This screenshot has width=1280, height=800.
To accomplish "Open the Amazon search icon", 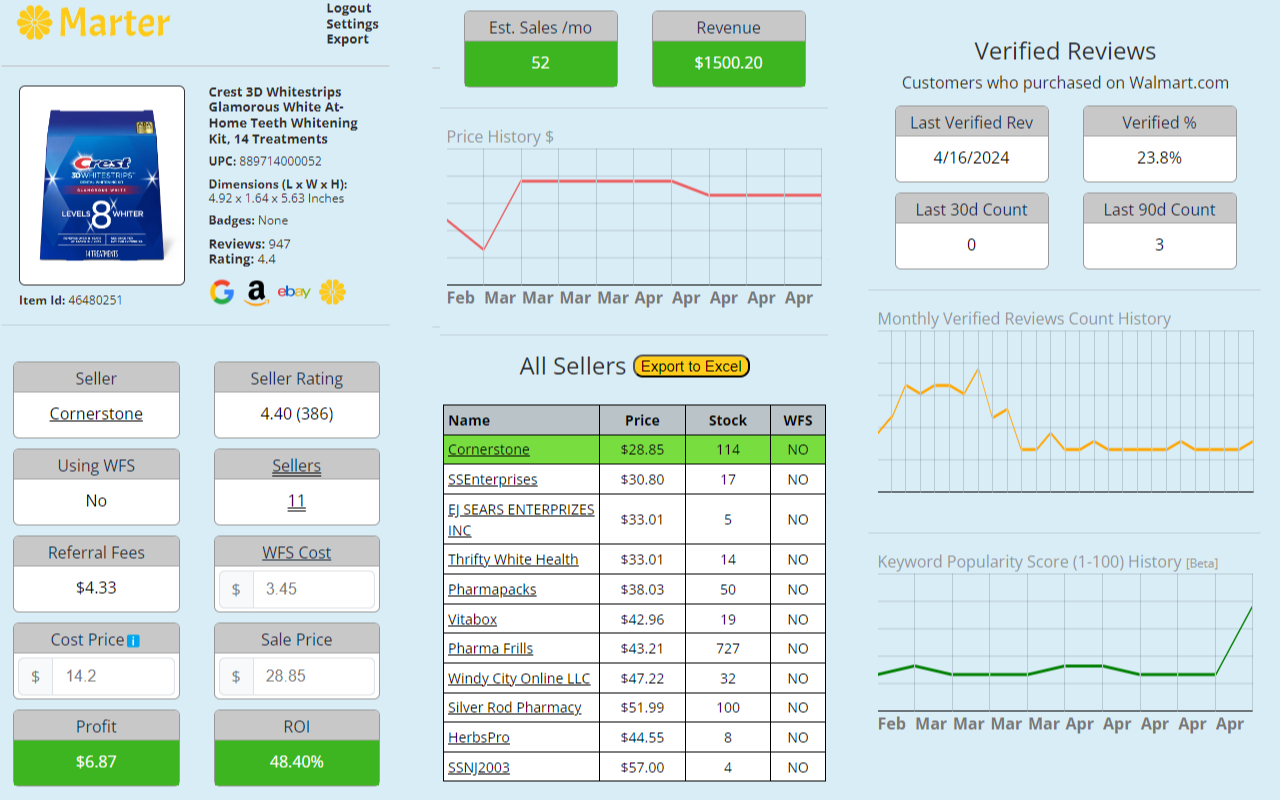I will pyautogui.click(x=257, y=293).
